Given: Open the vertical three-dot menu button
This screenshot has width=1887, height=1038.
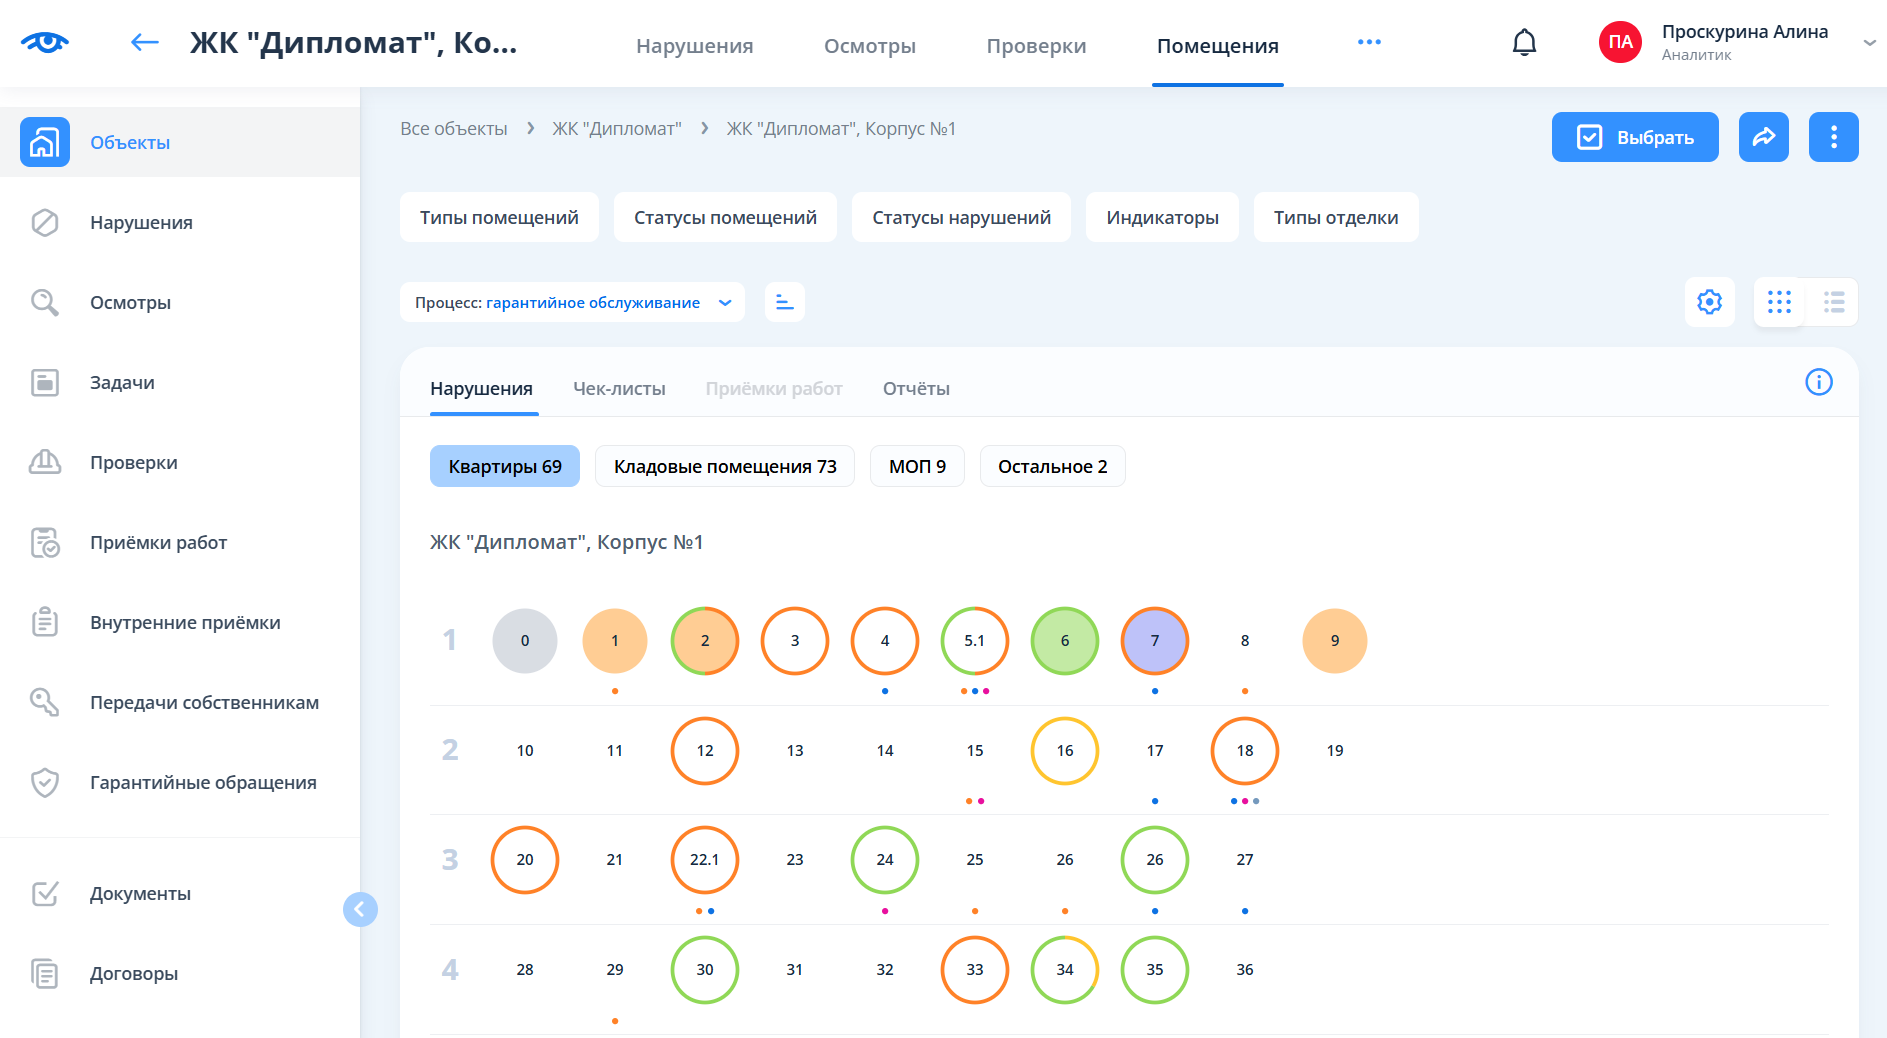Looking at the screenshot, I should click(x=1833, y=137).
